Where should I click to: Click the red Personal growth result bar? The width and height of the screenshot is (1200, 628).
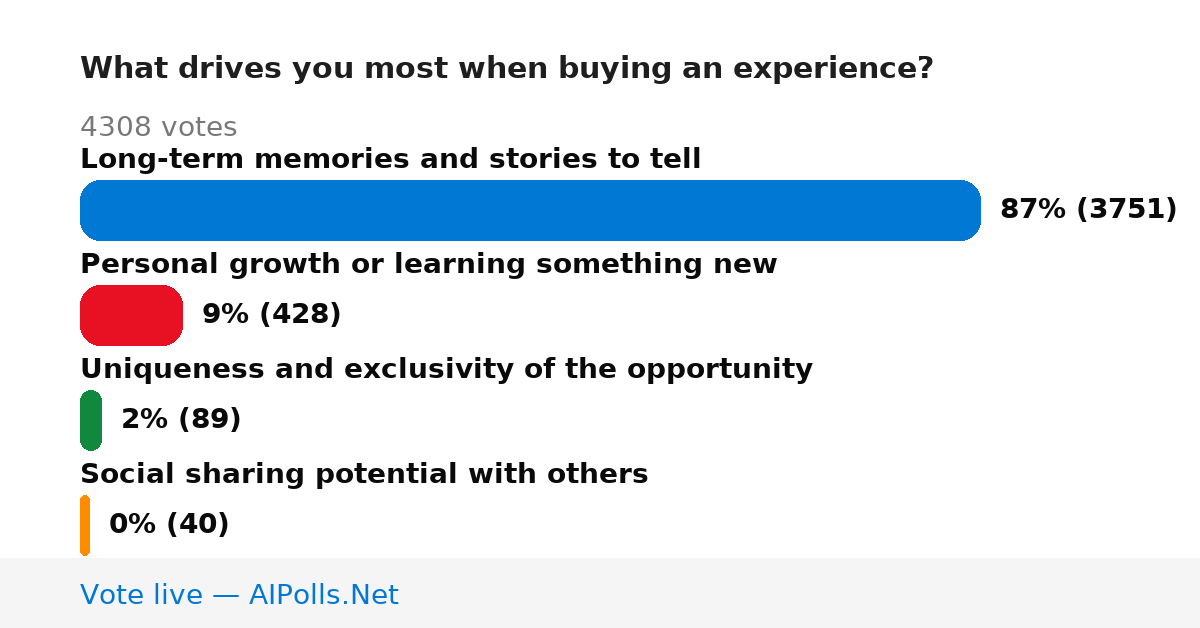(x=131, y=315)
